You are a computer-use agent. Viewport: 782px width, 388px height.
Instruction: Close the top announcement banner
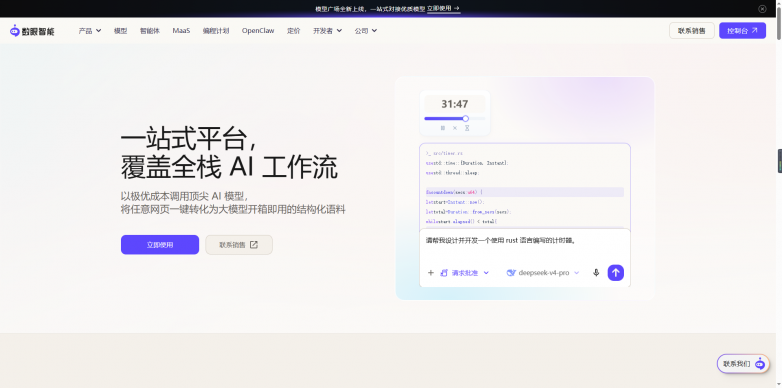pyautogui.click(x=762, y=8)
